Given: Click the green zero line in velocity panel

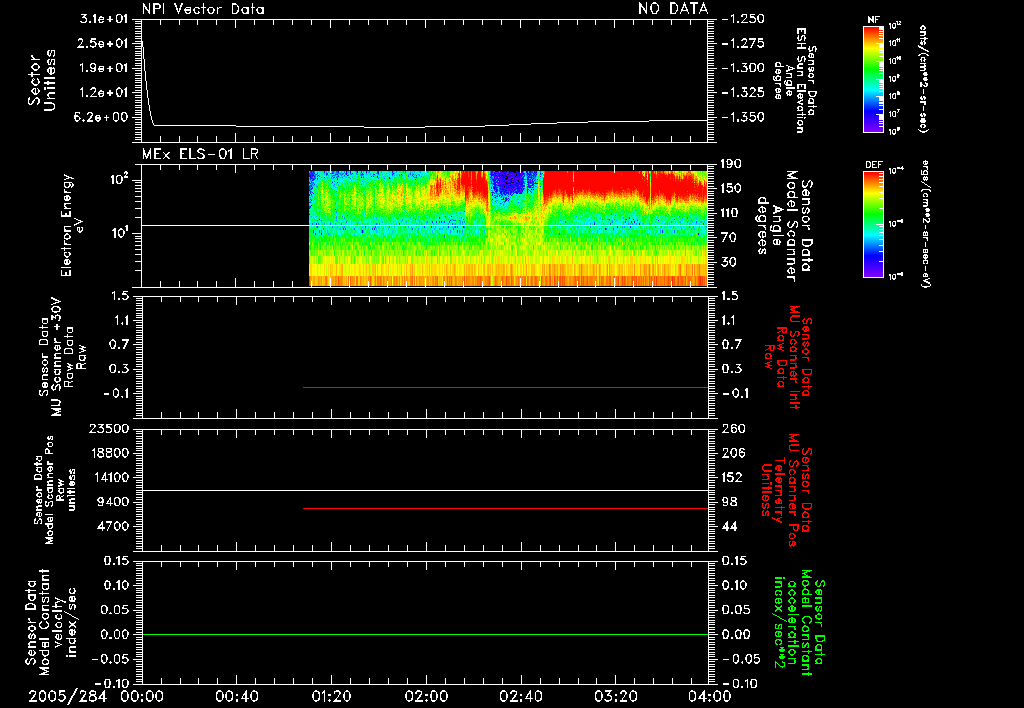Looking at the screenshot, I should pos(424,634).
